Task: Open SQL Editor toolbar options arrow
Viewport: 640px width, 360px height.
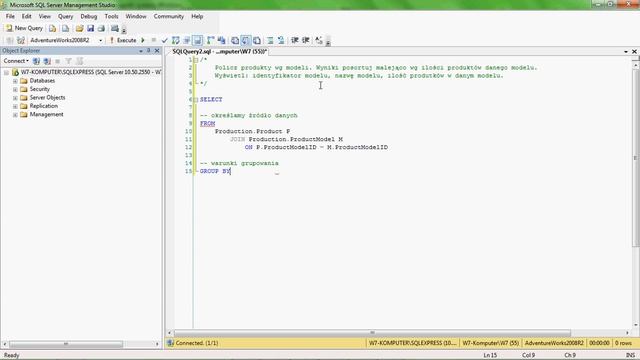Action: 328,42
